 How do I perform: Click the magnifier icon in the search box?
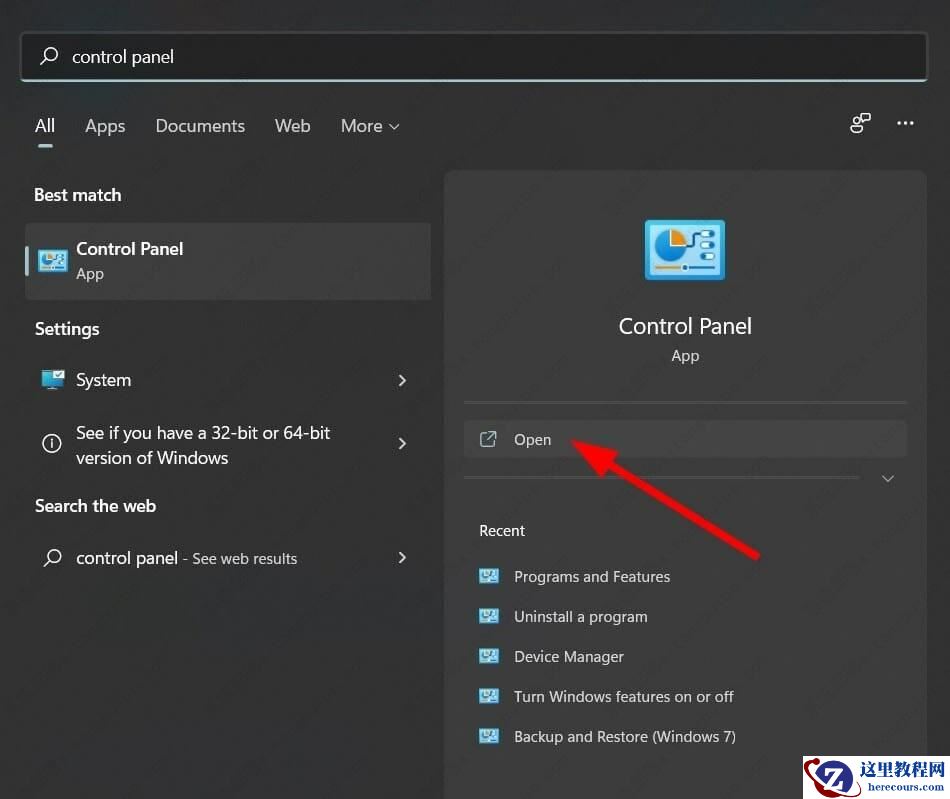(48, 57)
